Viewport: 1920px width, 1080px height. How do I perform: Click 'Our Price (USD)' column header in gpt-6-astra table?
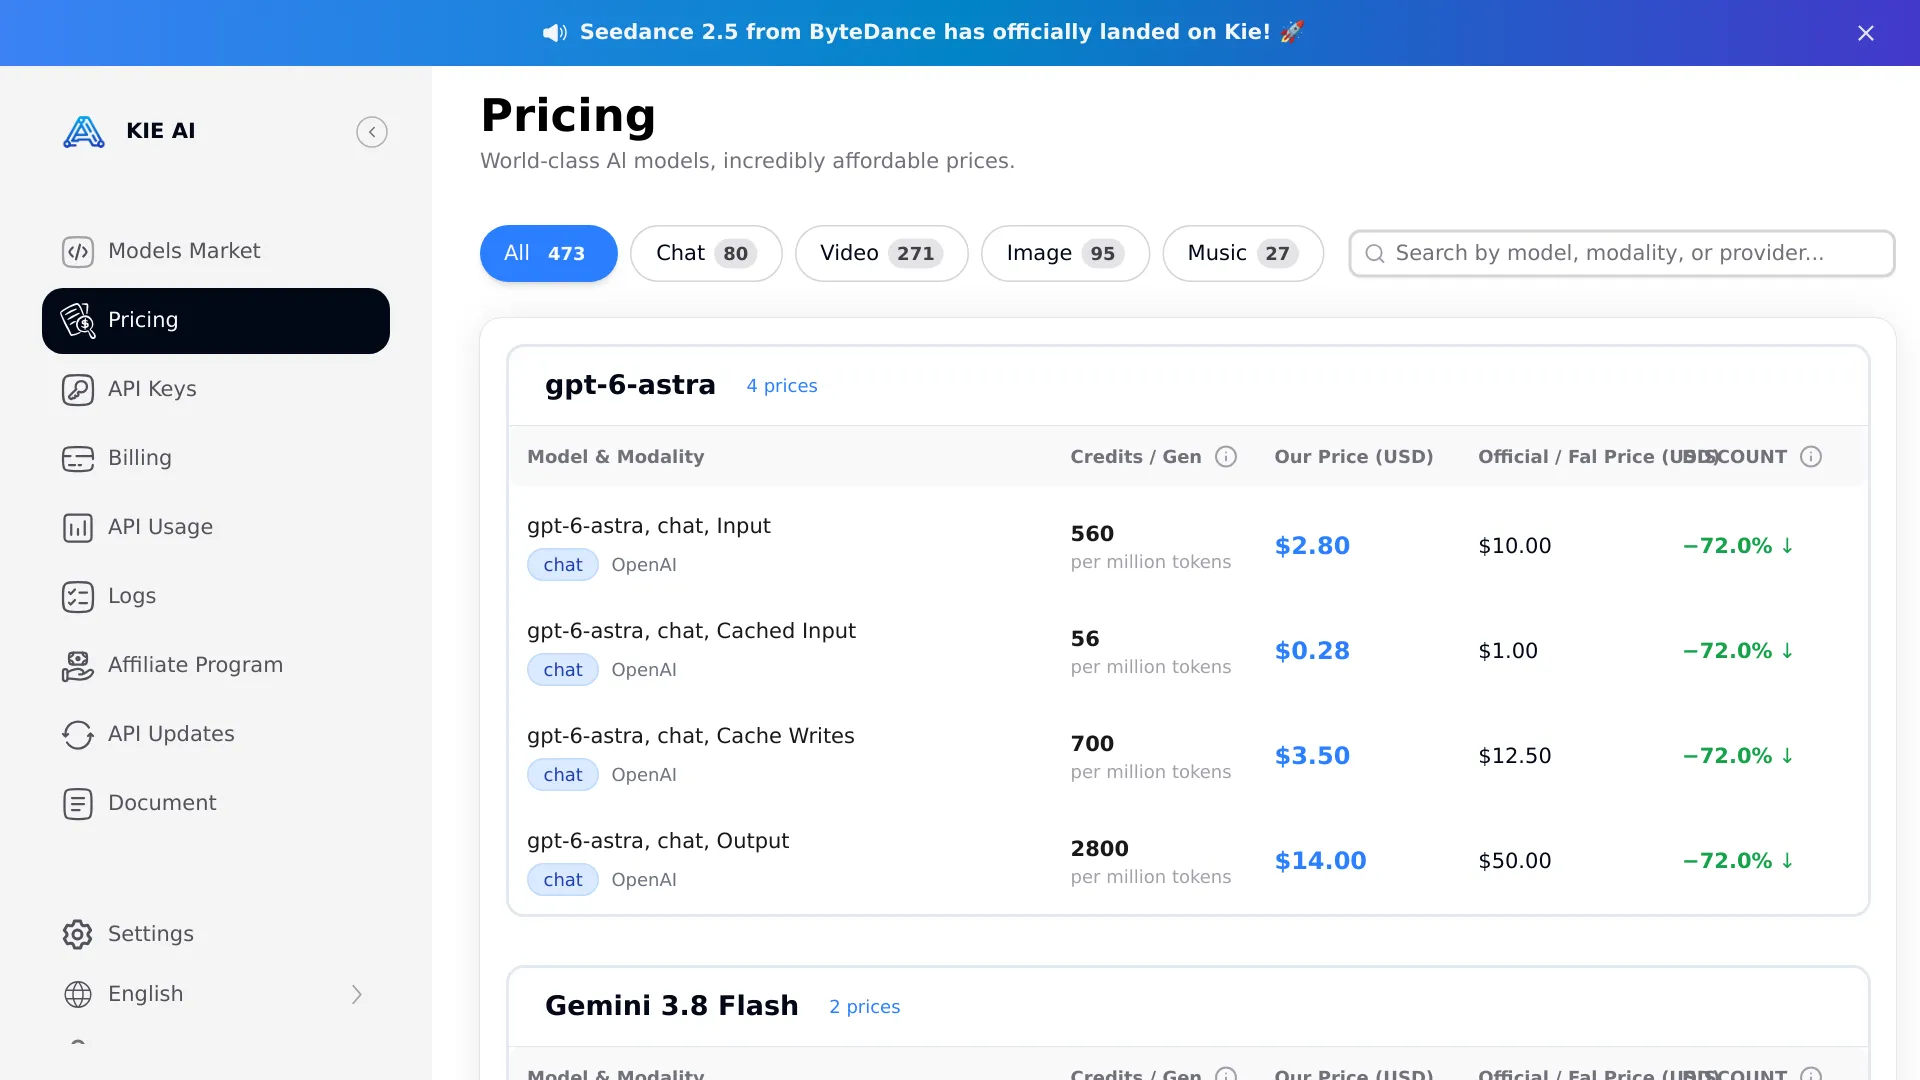pos(1354,457)
